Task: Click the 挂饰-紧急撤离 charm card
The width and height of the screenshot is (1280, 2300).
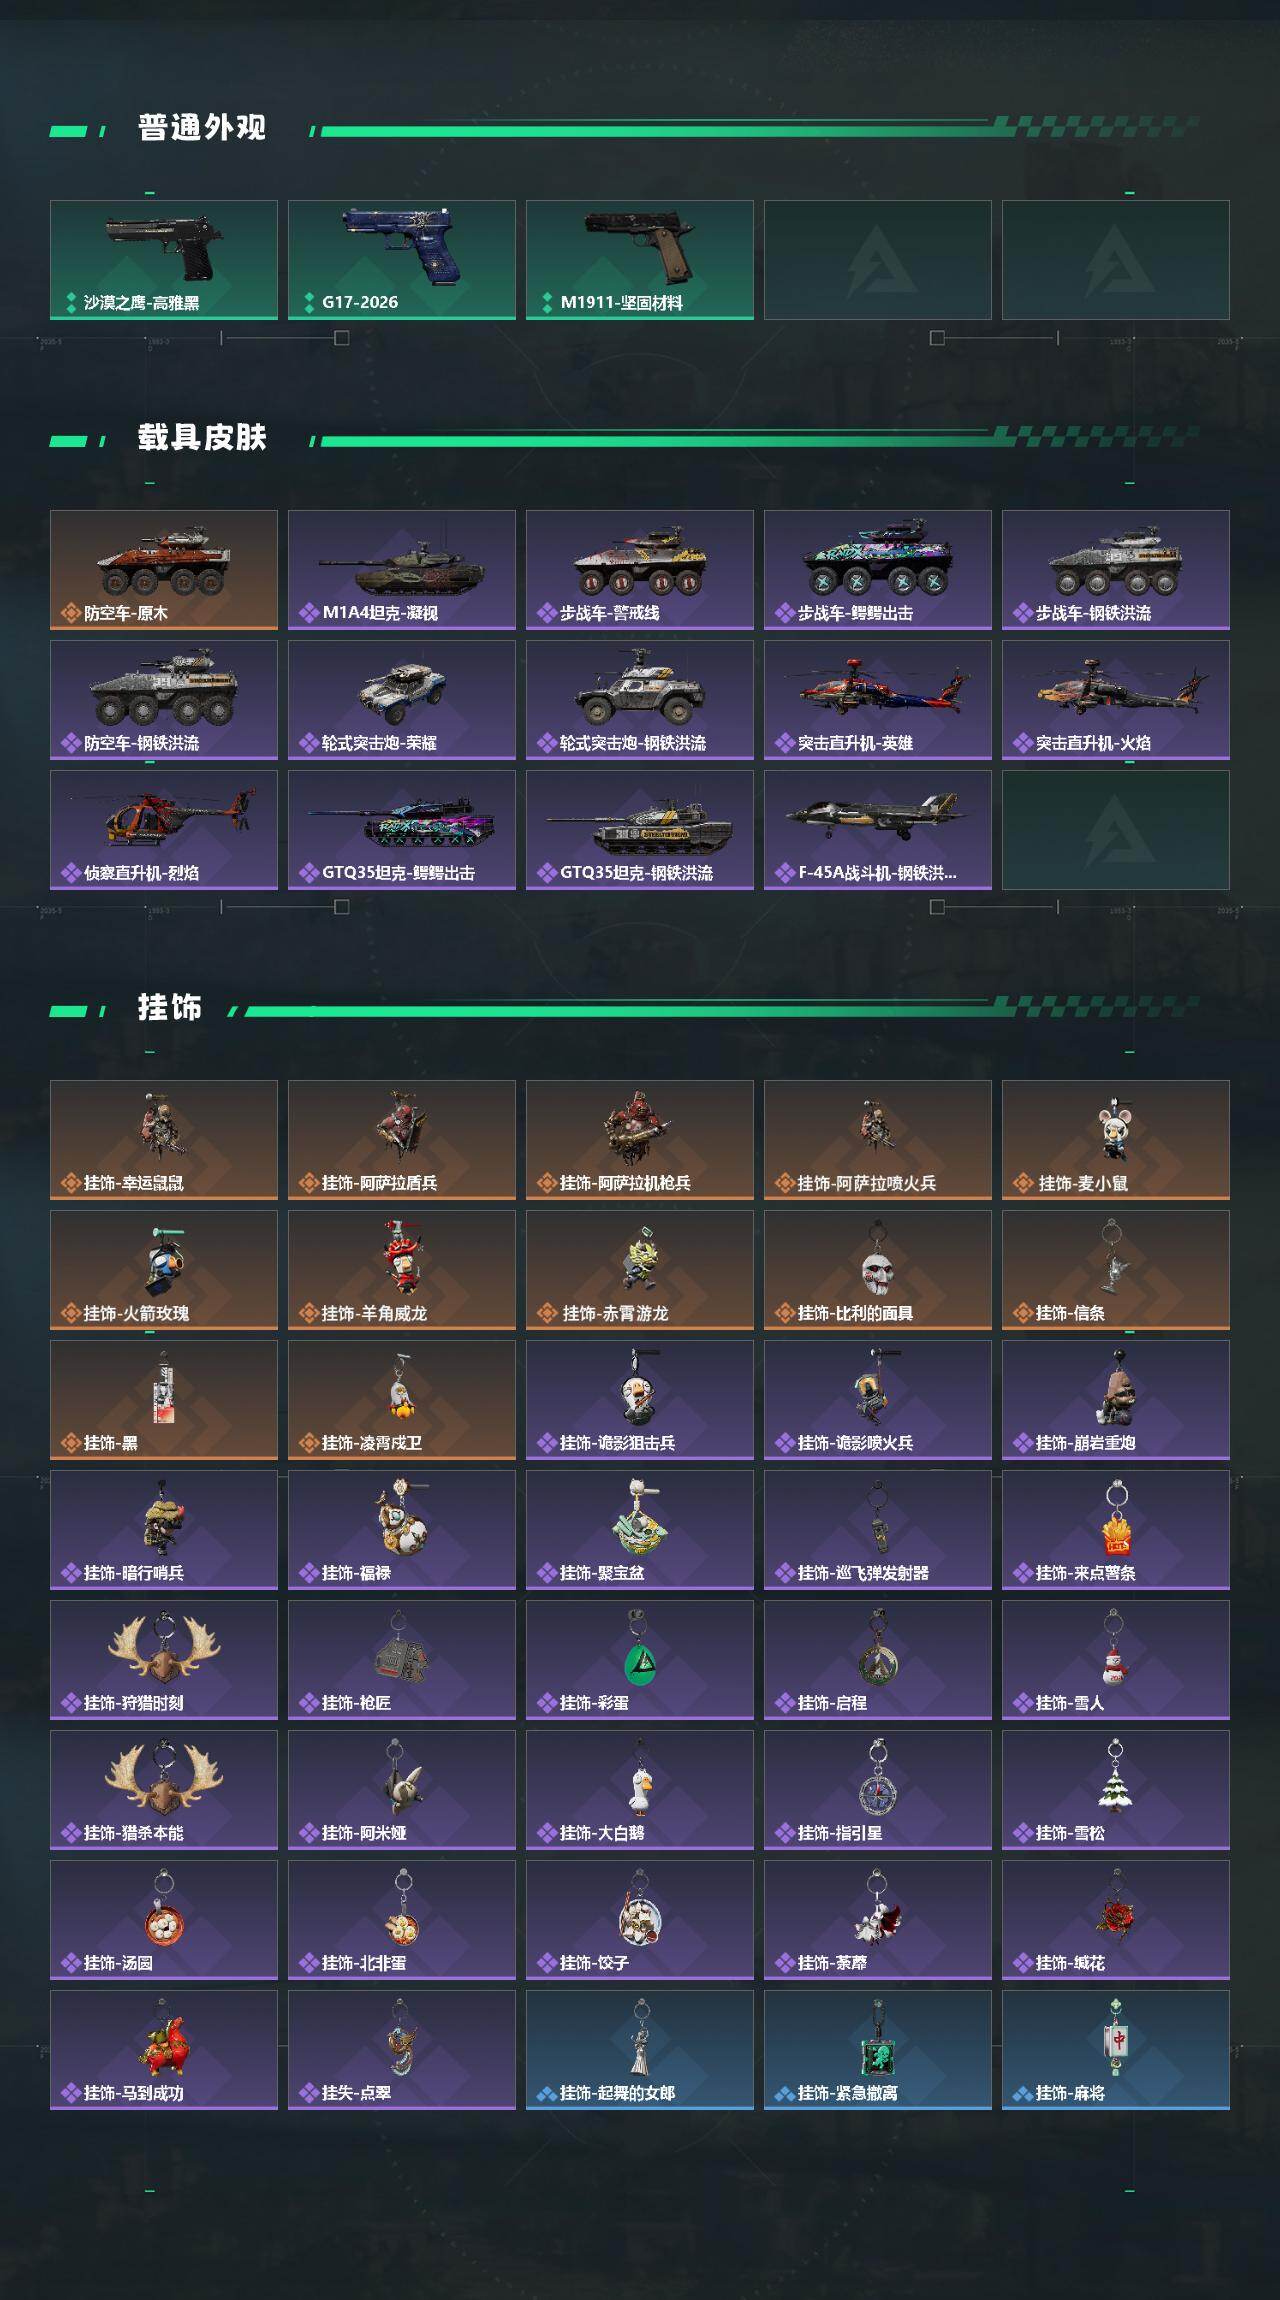Action: coord(878,2050)
